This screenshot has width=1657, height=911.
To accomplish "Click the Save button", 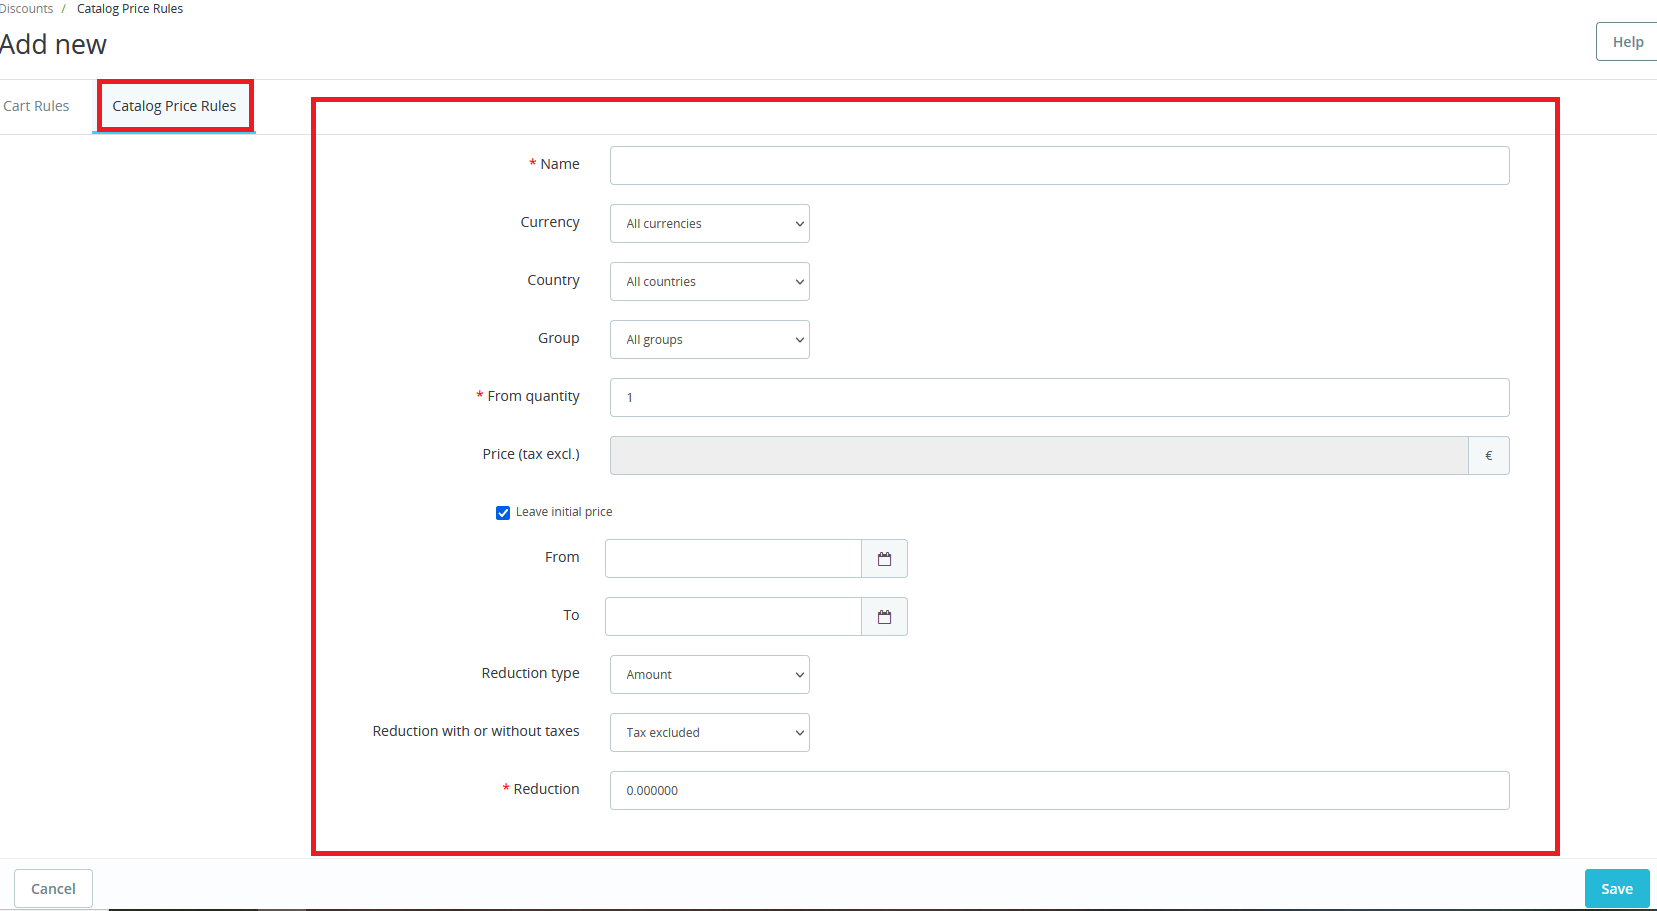I will click(1616, 889).
